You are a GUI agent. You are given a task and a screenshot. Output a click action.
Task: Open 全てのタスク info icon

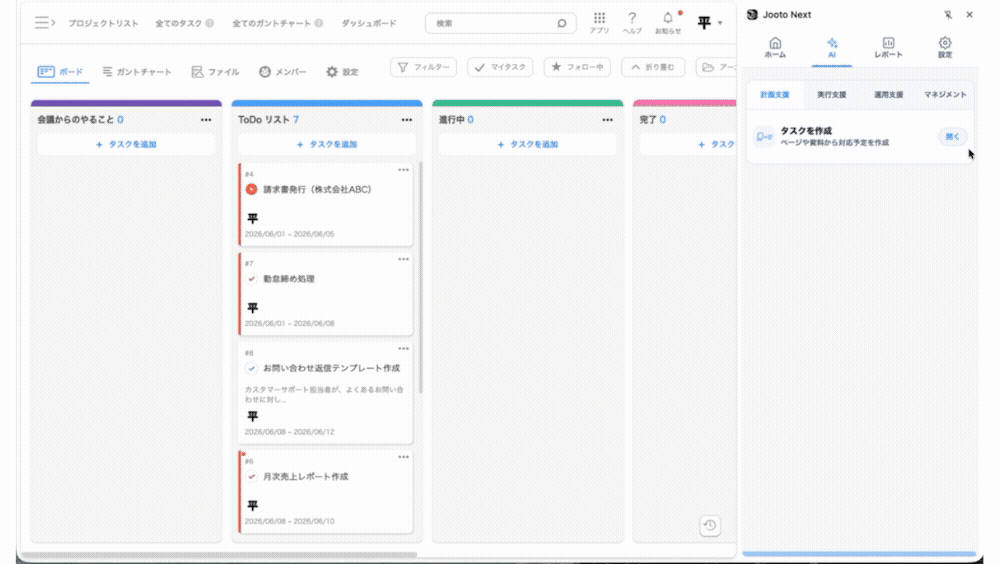coord(209,23)
